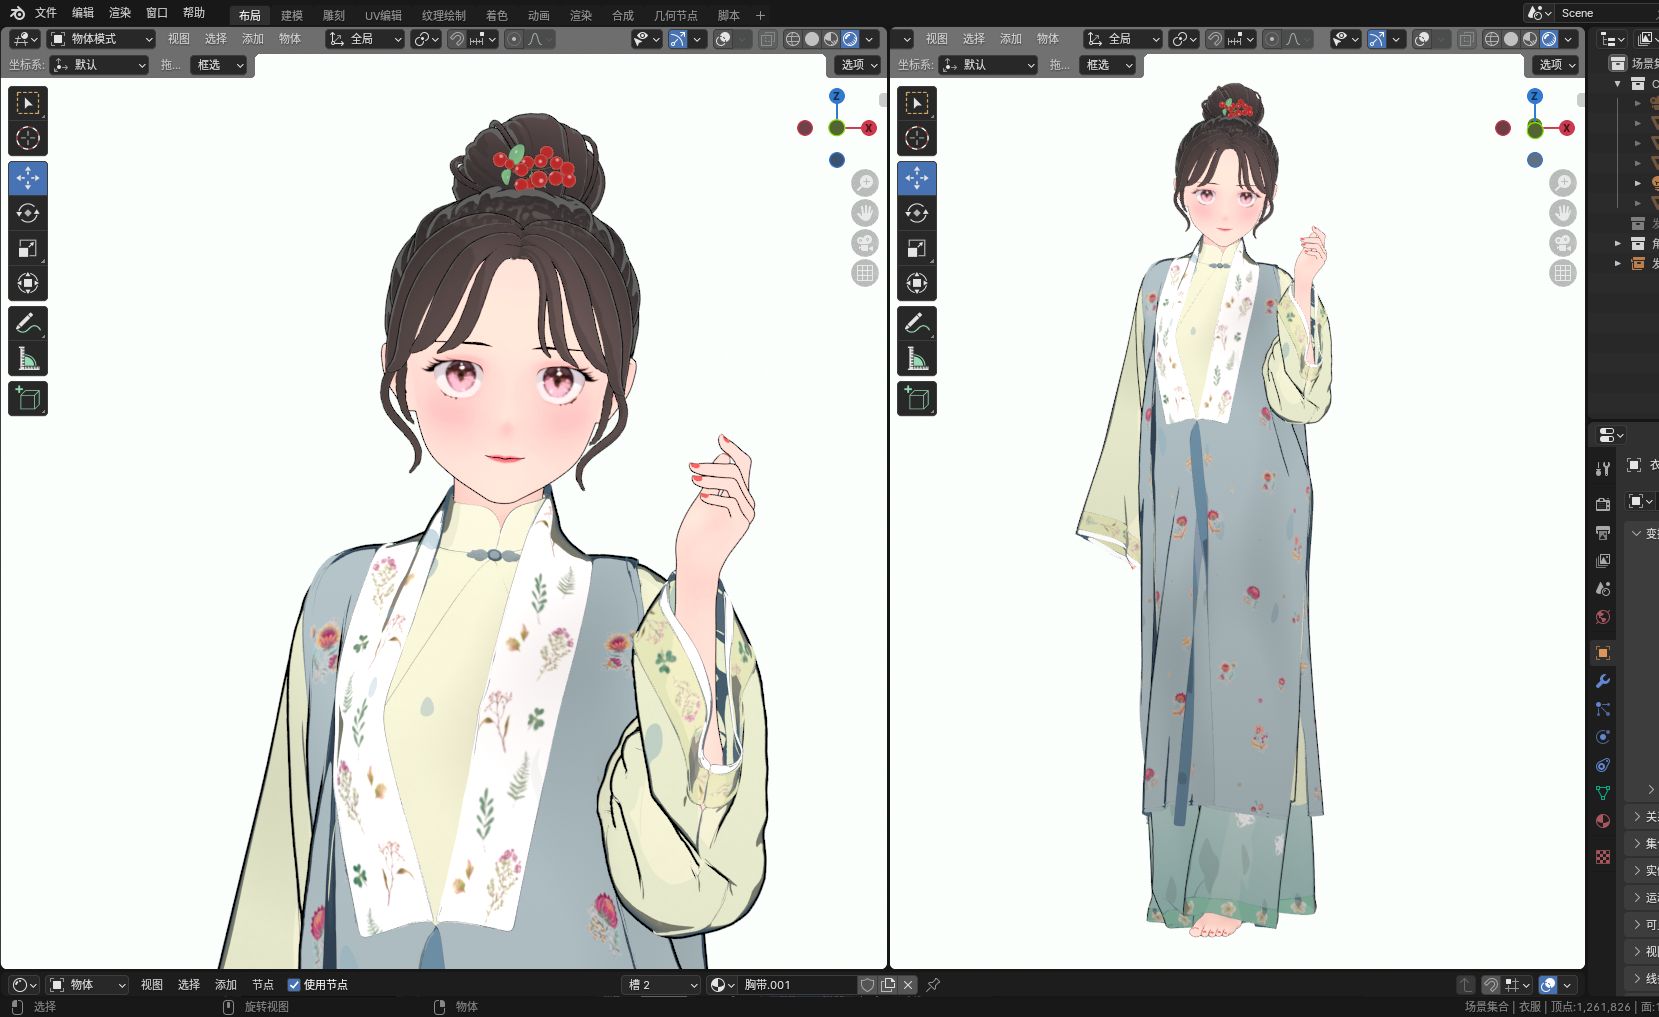Pick the Add Cube tool in left viewport

tap(28, 398)
